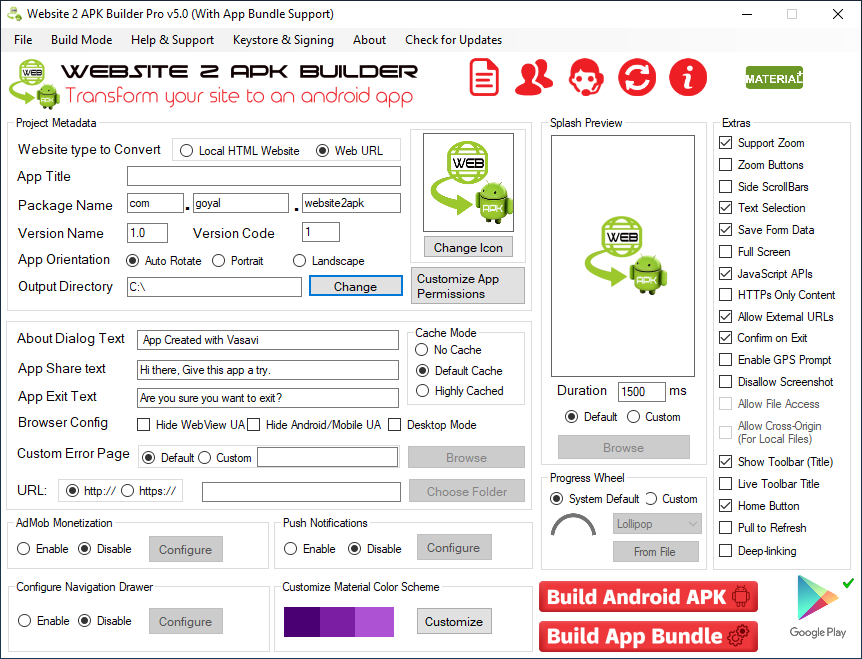Screen dimensions: 862x659
Task: Enable the Disallow Screenshot checkbox
Action: [x=726, y=382]
